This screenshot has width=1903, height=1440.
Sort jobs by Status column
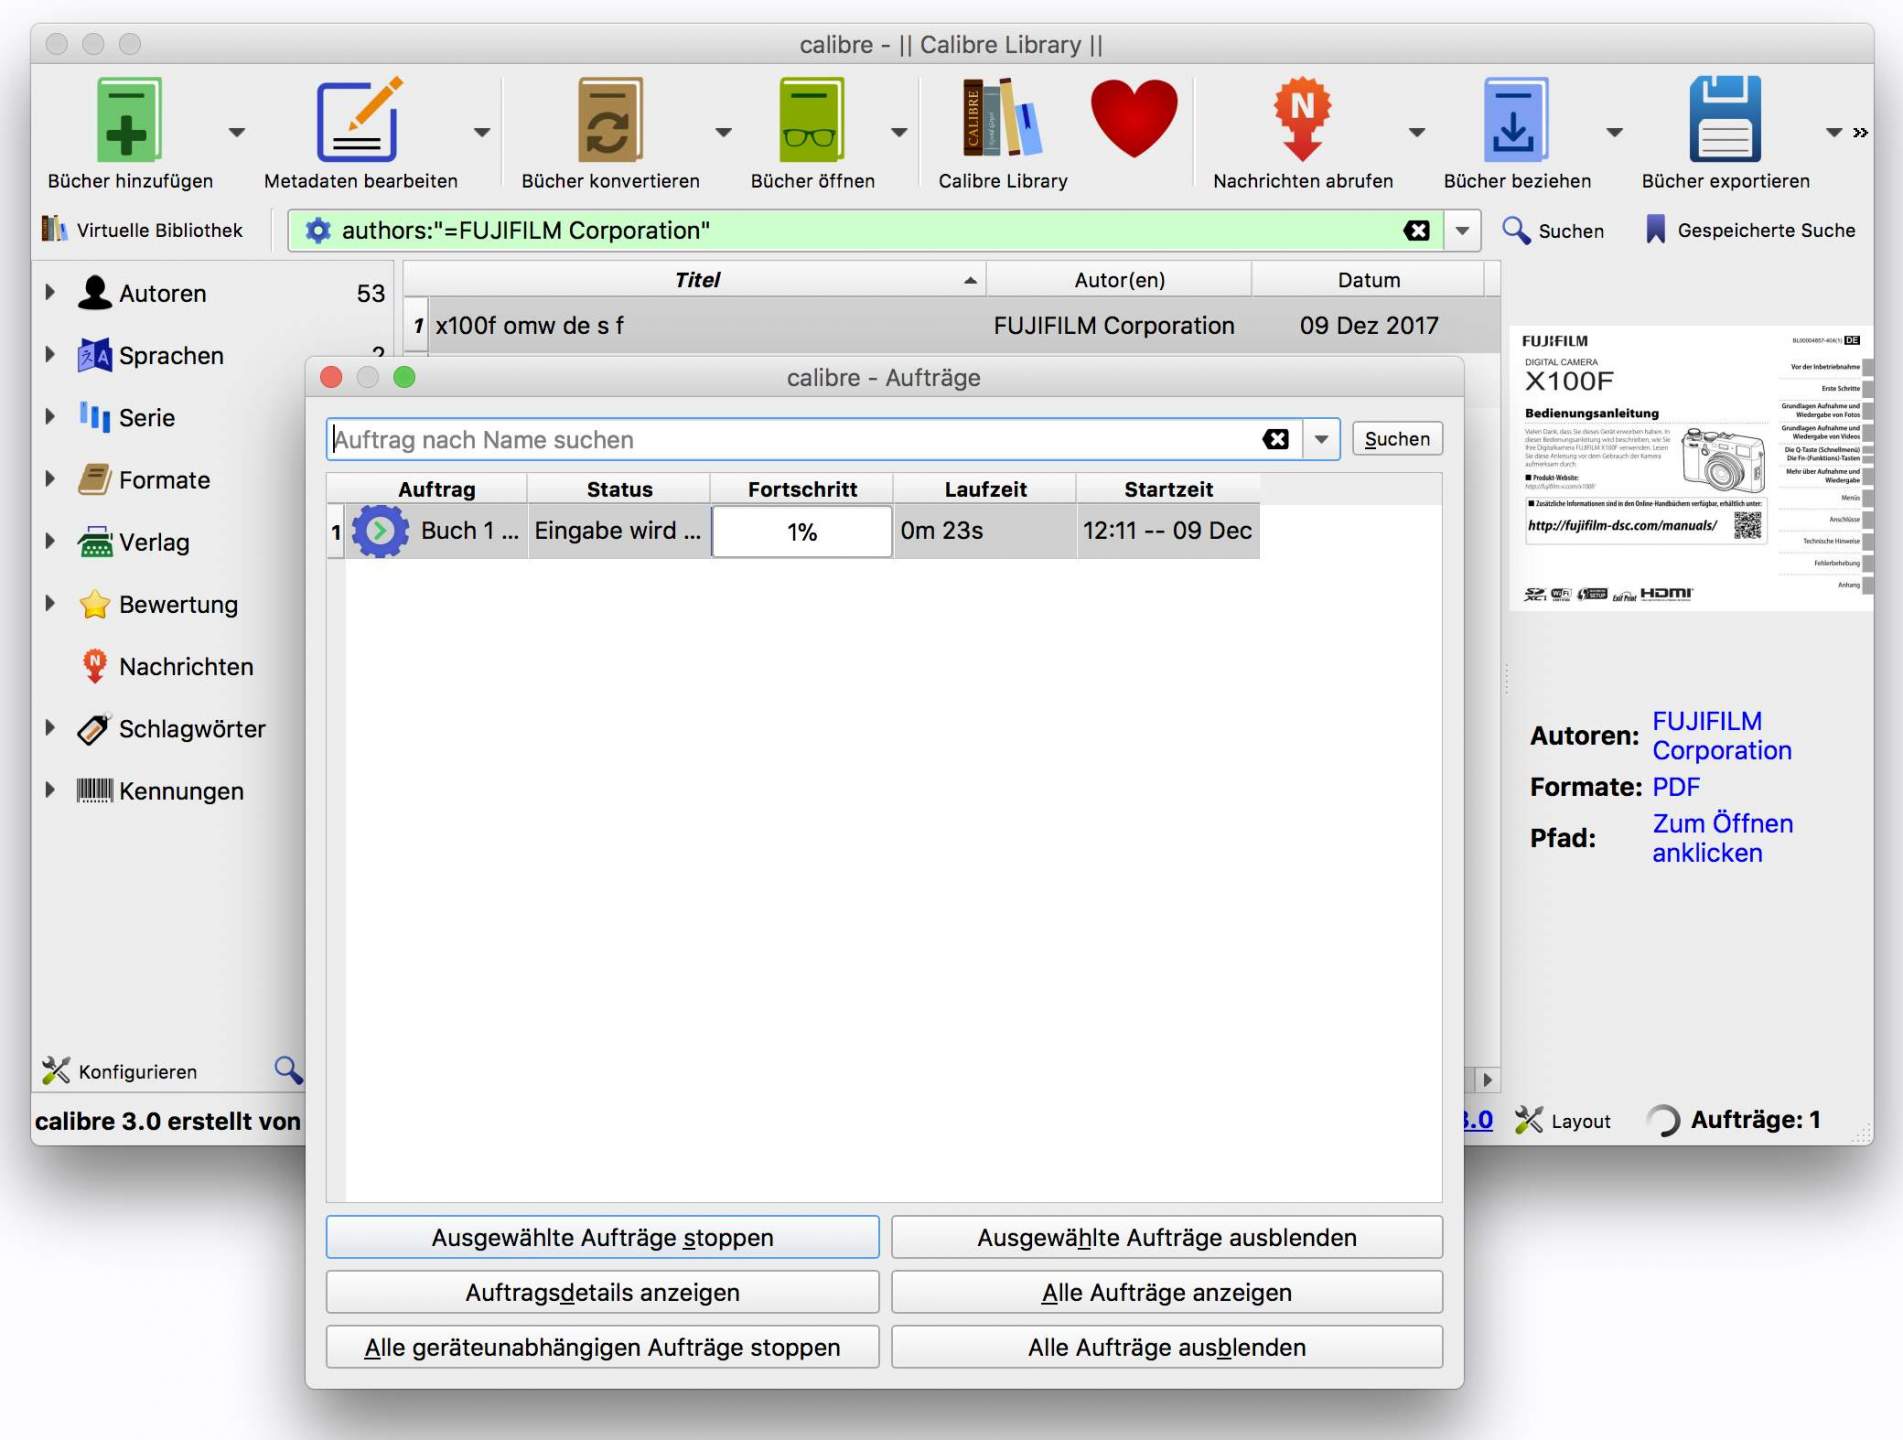tap(619, 489)
